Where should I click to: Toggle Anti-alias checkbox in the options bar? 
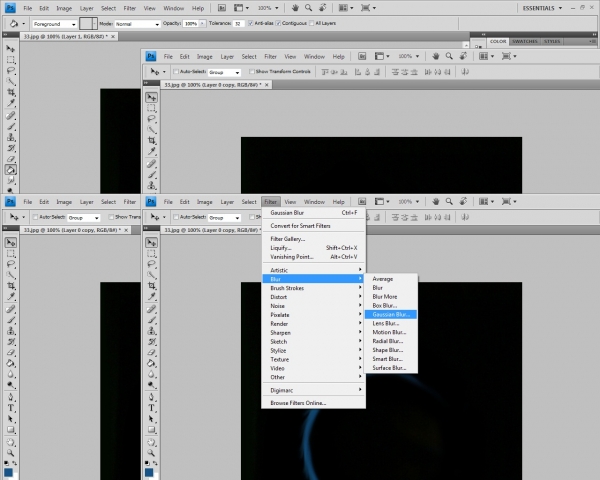pos(251,23)
